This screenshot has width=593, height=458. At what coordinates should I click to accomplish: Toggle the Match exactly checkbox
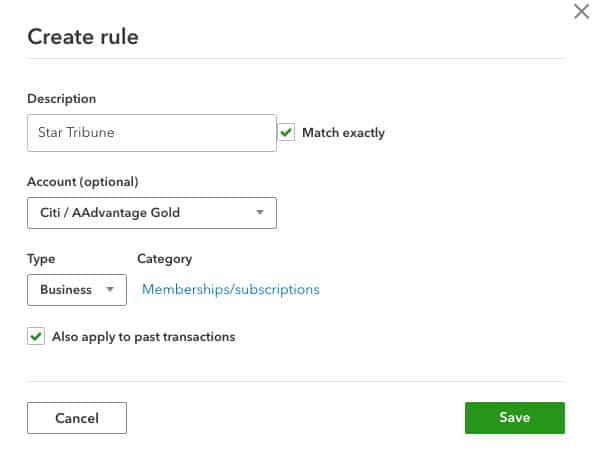tap(286, 132)
